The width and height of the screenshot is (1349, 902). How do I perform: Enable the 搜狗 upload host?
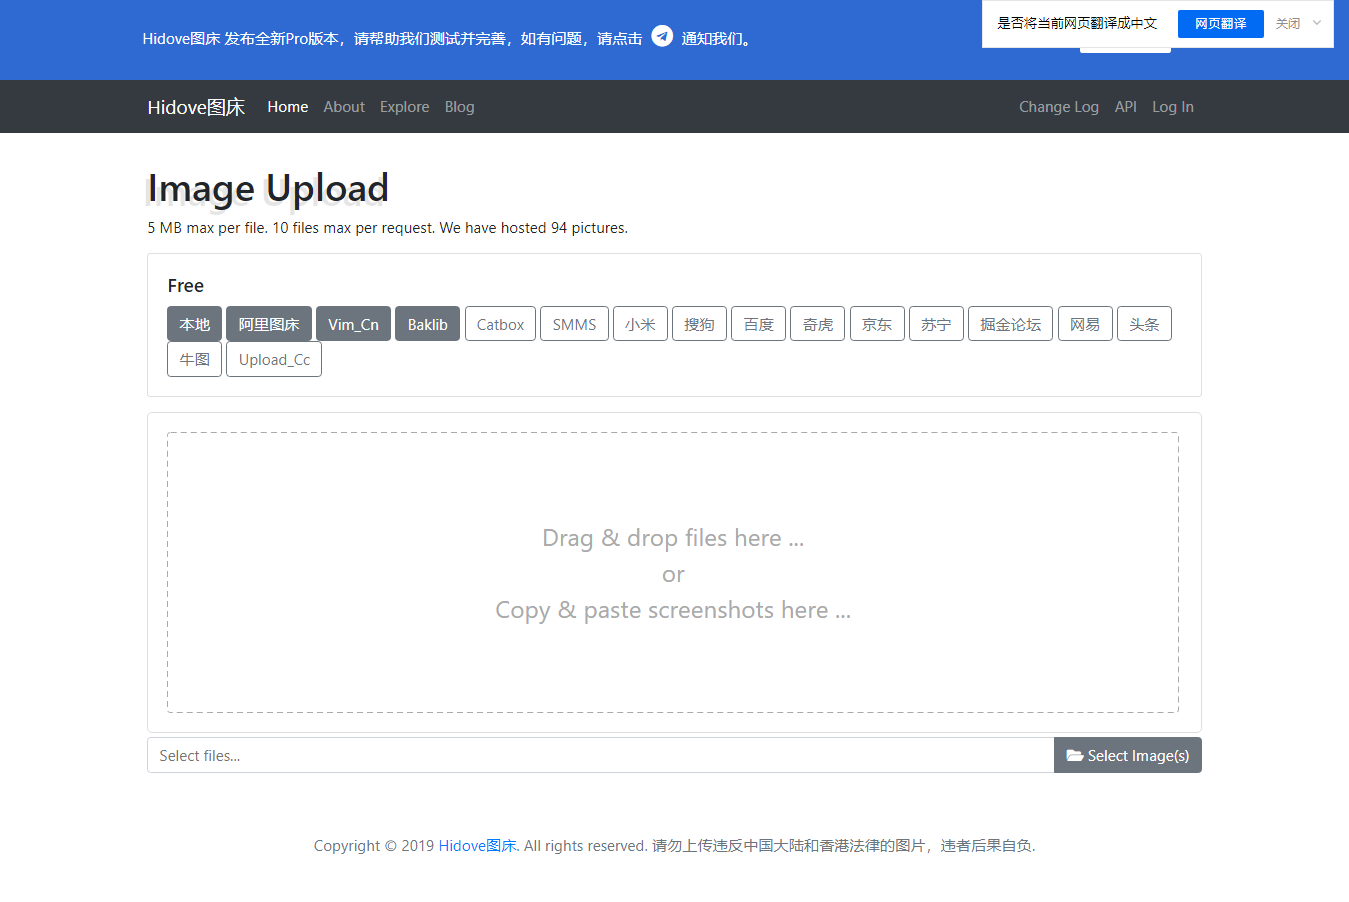point(699,324)
